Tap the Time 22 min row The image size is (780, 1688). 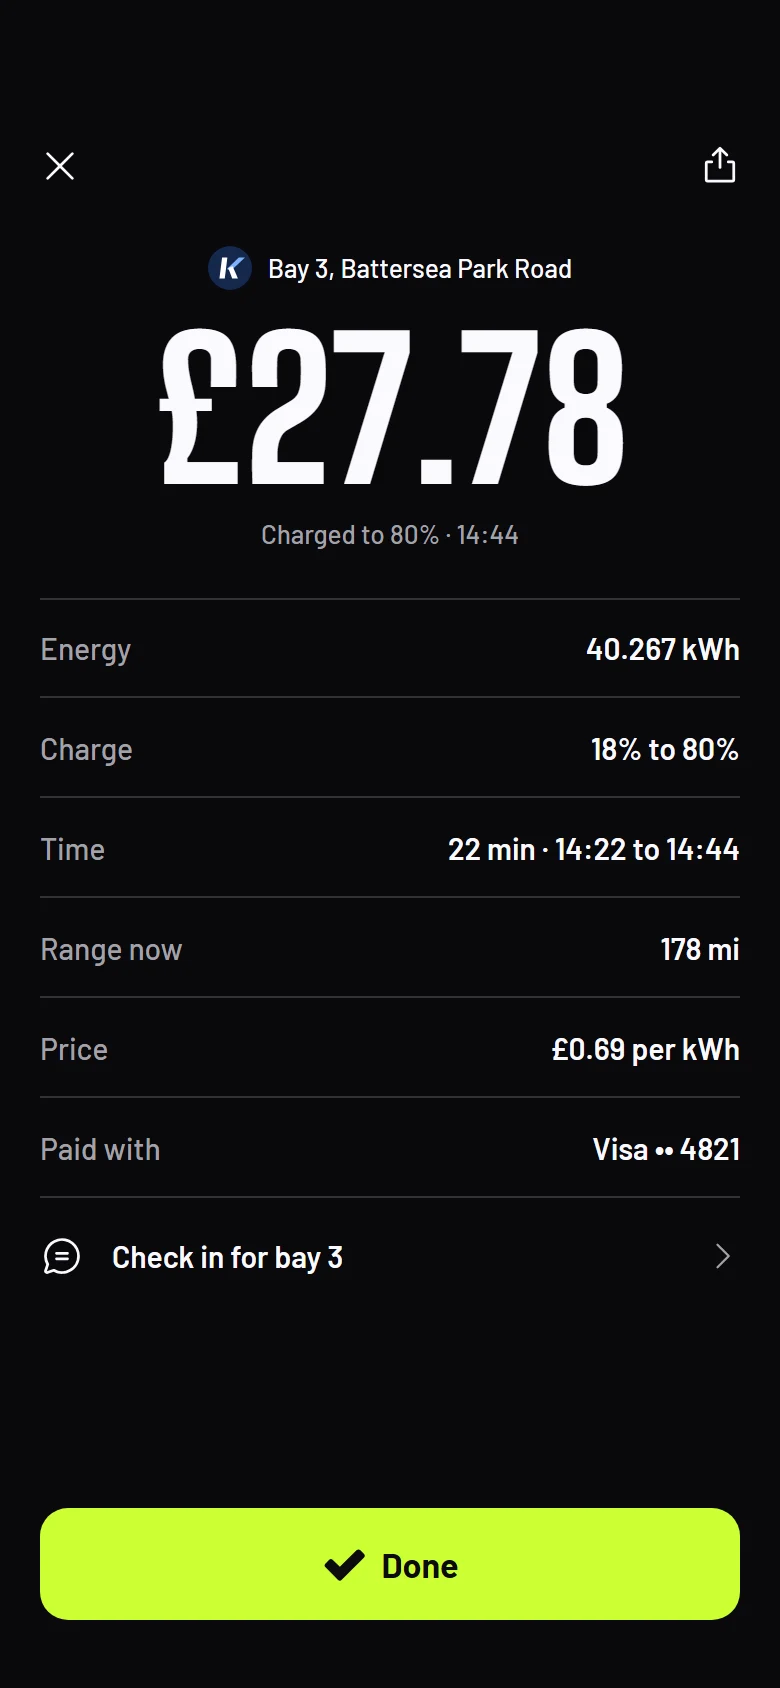[390, 849]
